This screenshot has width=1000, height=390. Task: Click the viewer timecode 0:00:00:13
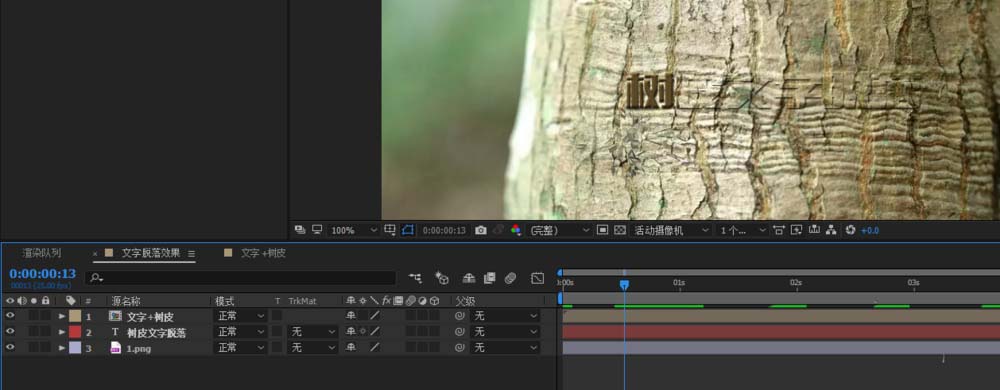(x=445, y=231)
